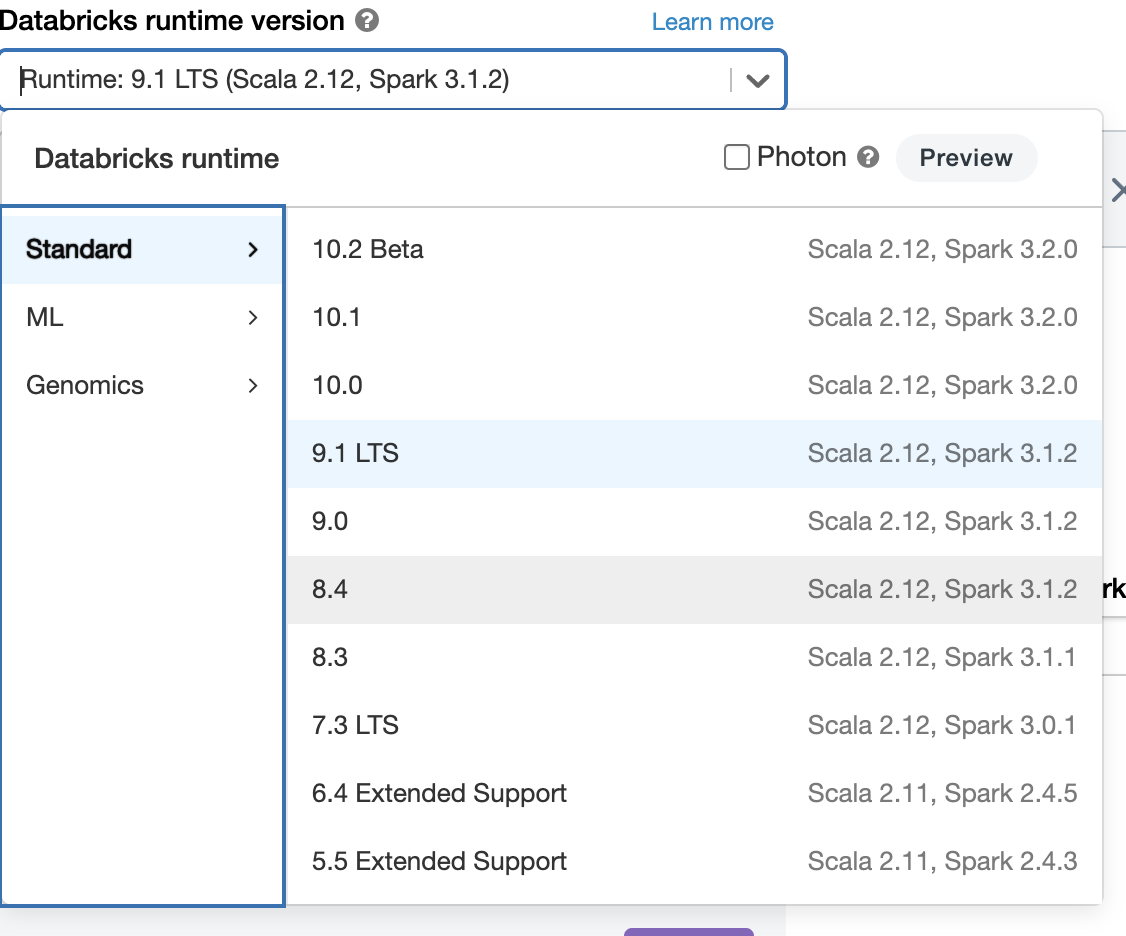Select the 7.3 LTS runtime
Viewport: 1126px width, 936px height.
click(694, 725)
